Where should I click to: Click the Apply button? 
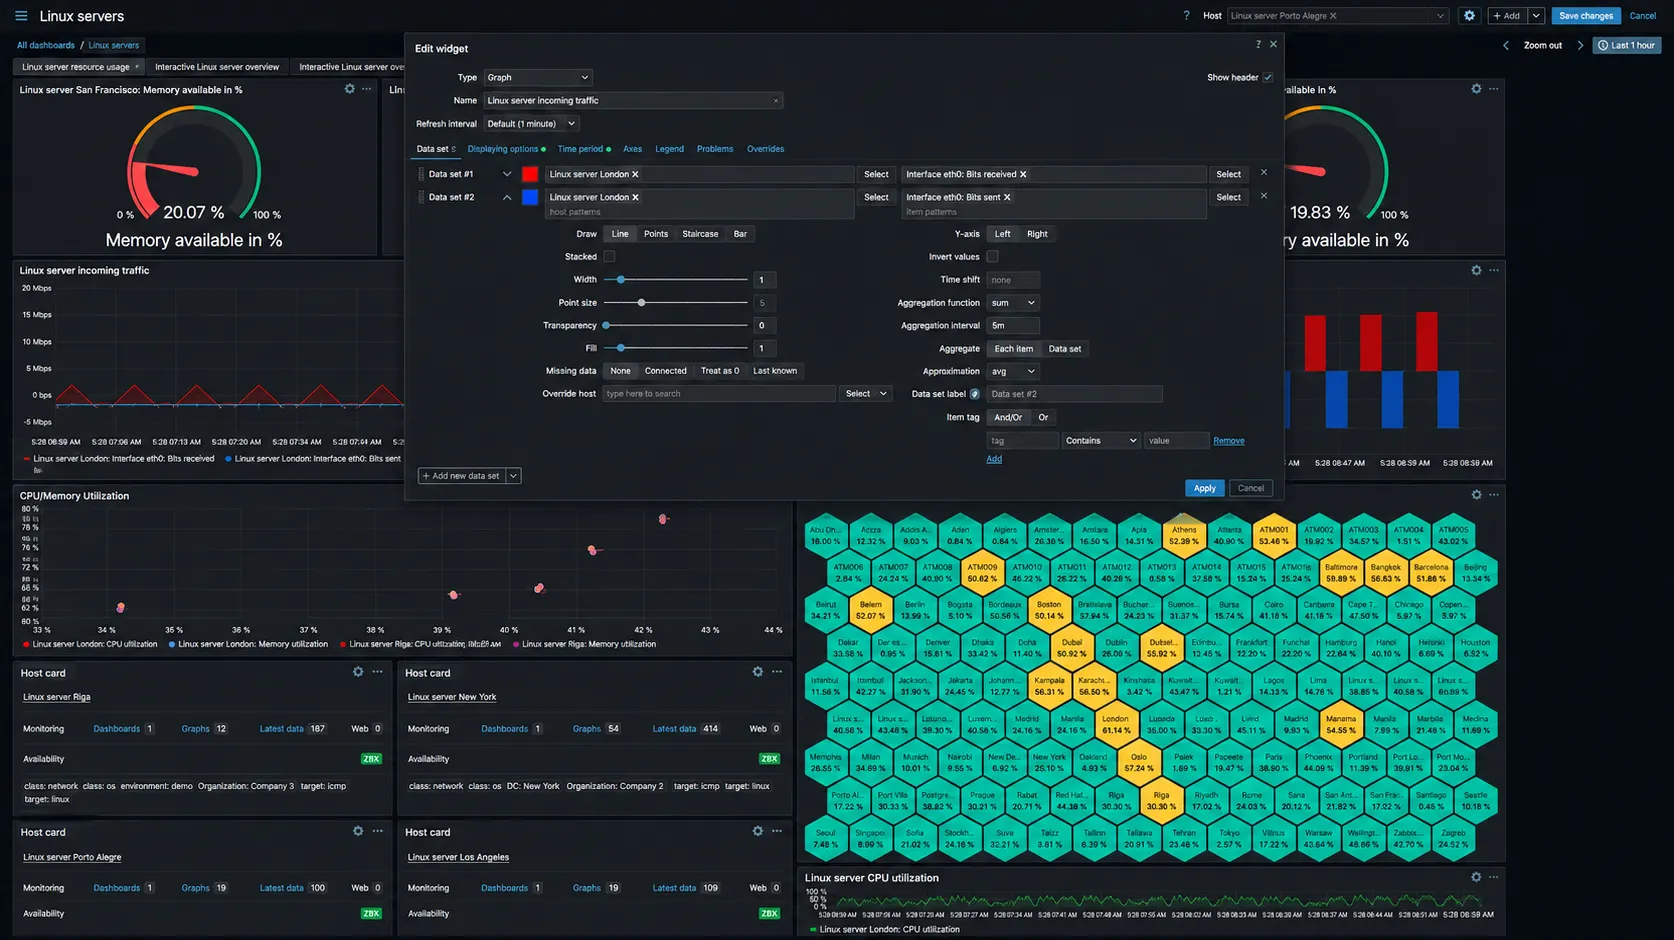click(1205, 488)
